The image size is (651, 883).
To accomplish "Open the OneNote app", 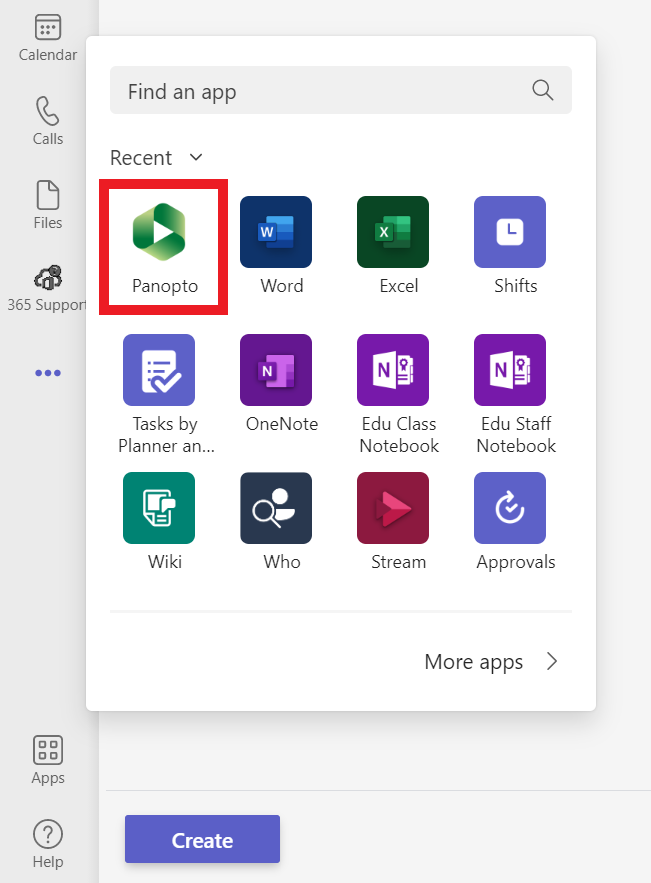I will coord(276,370).
